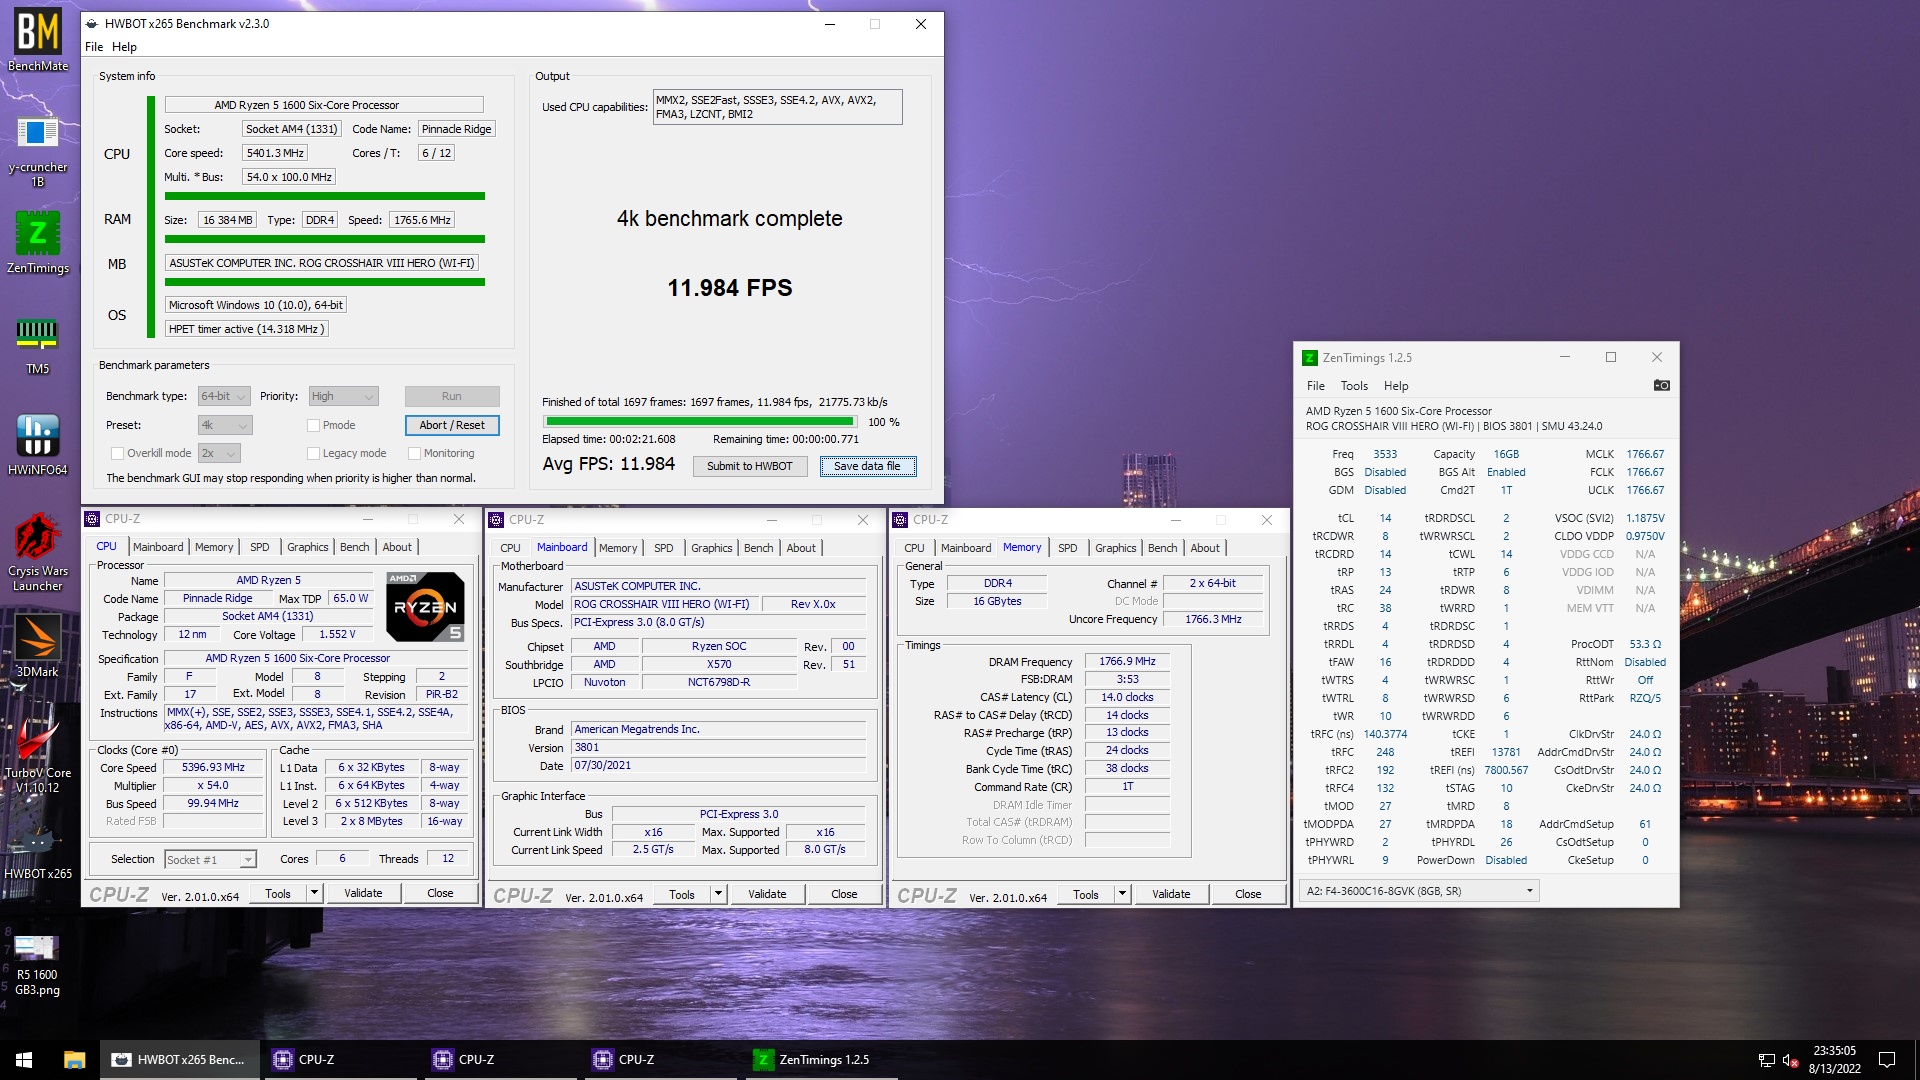Open the Help menu in HWBOT x265

pos(124,47)
